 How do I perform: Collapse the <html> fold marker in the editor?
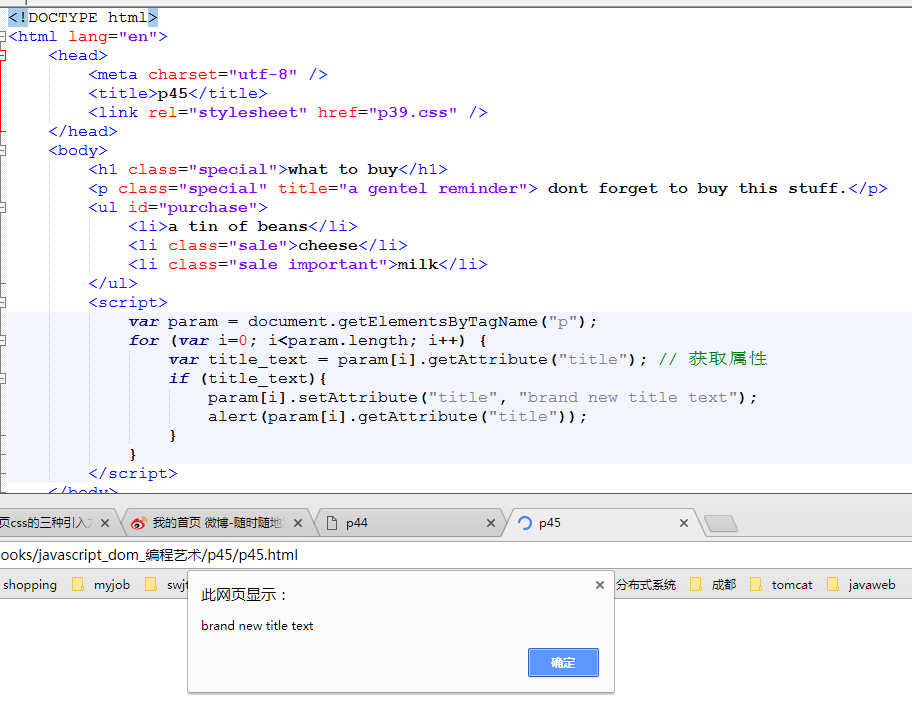(x=2, y=37)
